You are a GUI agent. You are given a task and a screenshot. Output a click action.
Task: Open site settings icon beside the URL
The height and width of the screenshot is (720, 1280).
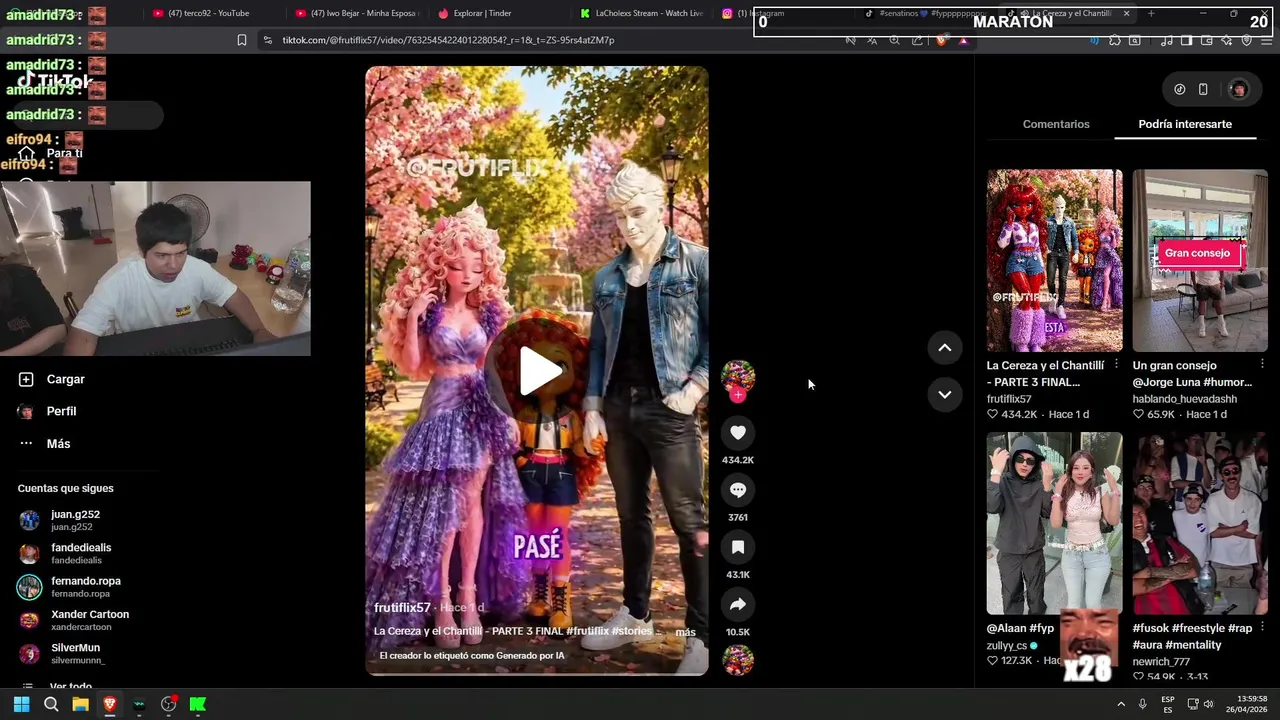[267, 40]
